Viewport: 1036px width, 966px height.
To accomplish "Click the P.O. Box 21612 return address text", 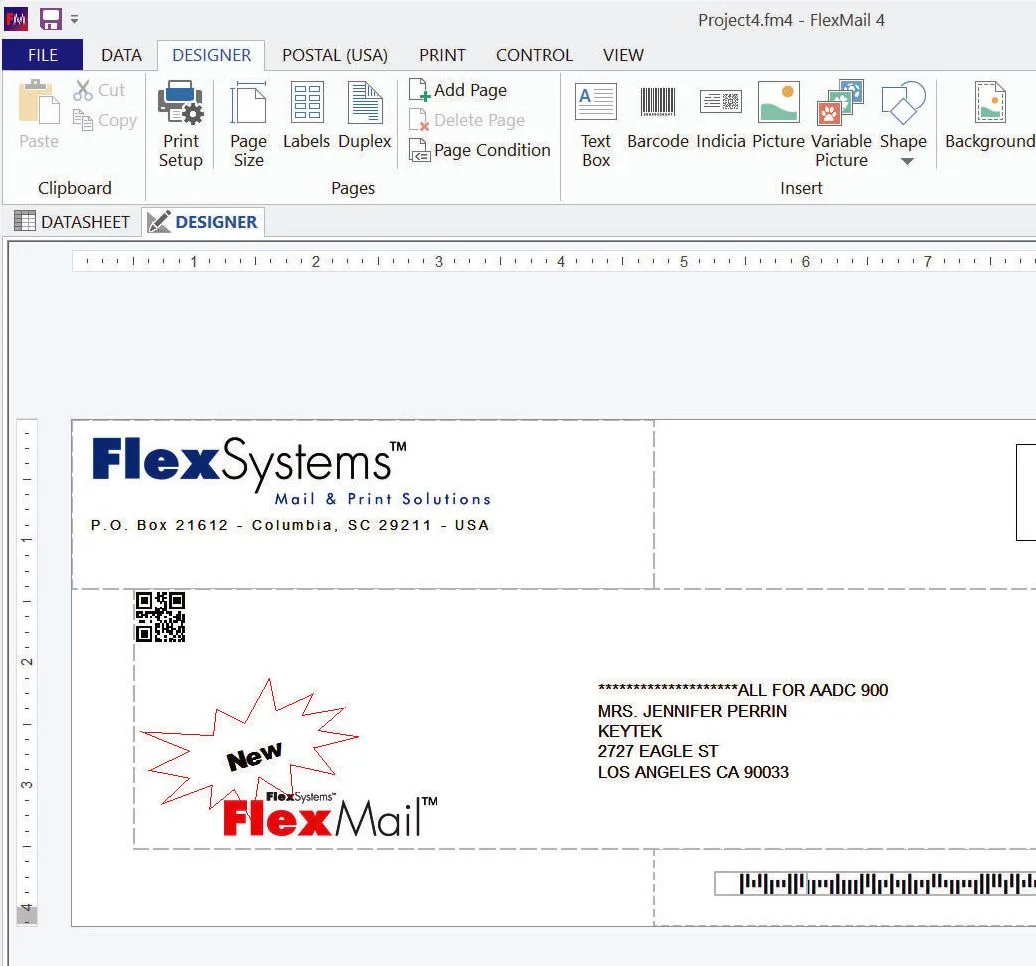I will click(x=290, y=525).
